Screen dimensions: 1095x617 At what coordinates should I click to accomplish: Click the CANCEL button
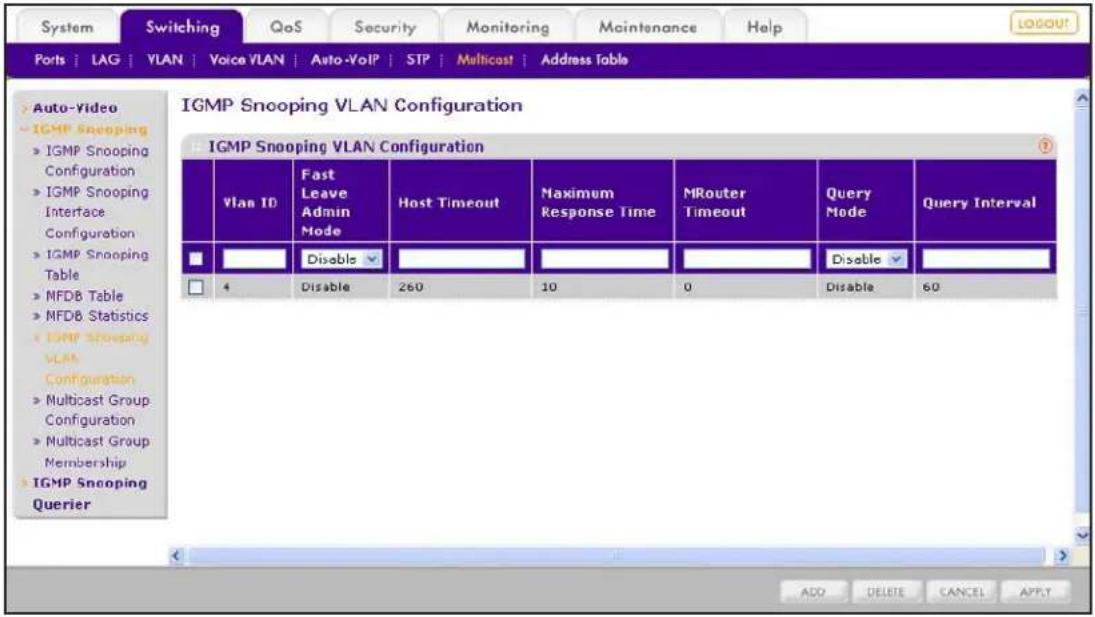(961, 592)
